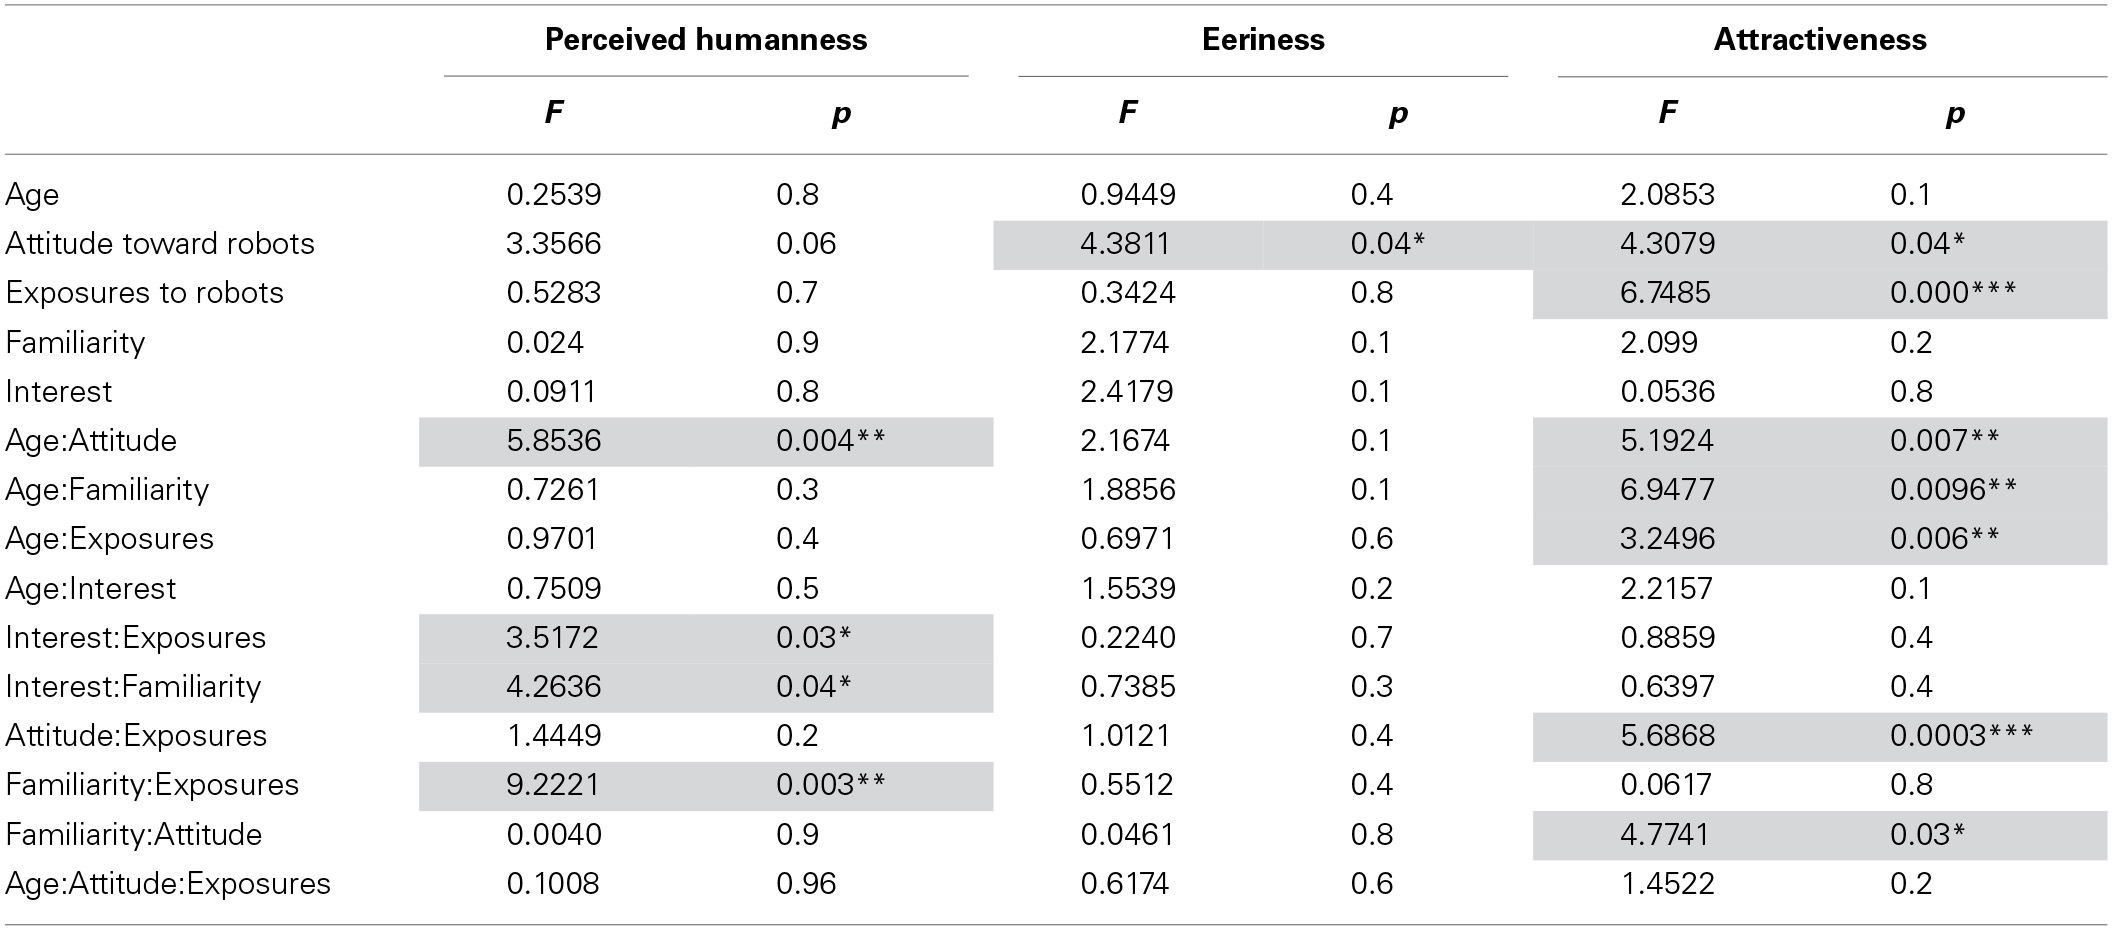
Task: Click the 4.3811 Eeriness F value
Action: 1127,244
